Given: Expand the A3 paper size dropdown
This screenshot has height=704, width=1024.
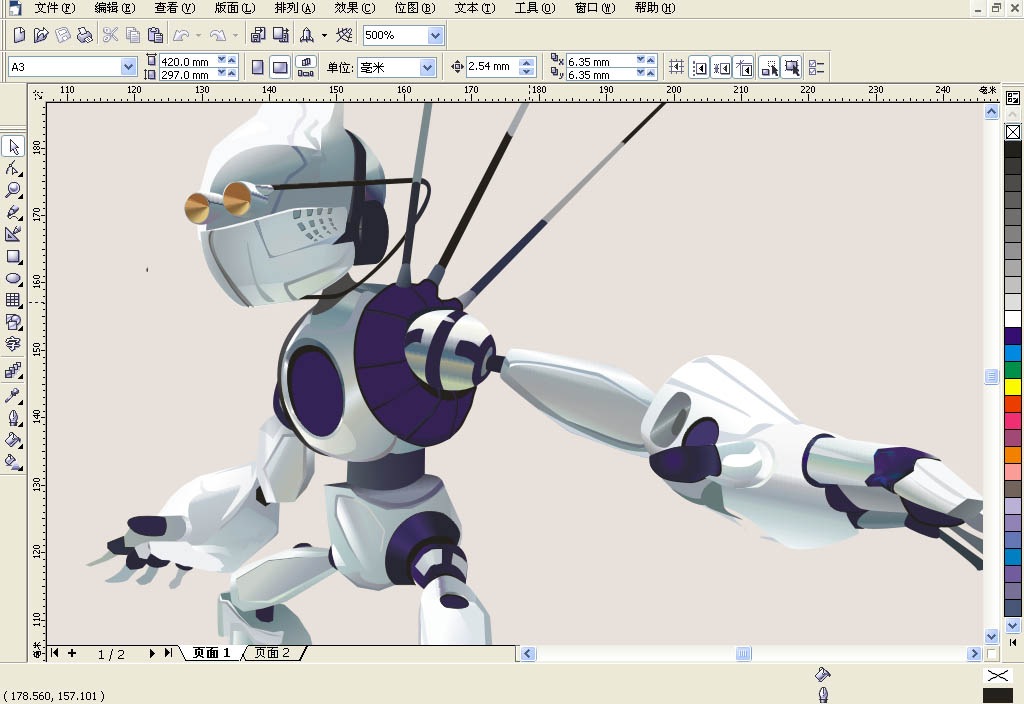Looking at the screenshot, I should (128, 67).
